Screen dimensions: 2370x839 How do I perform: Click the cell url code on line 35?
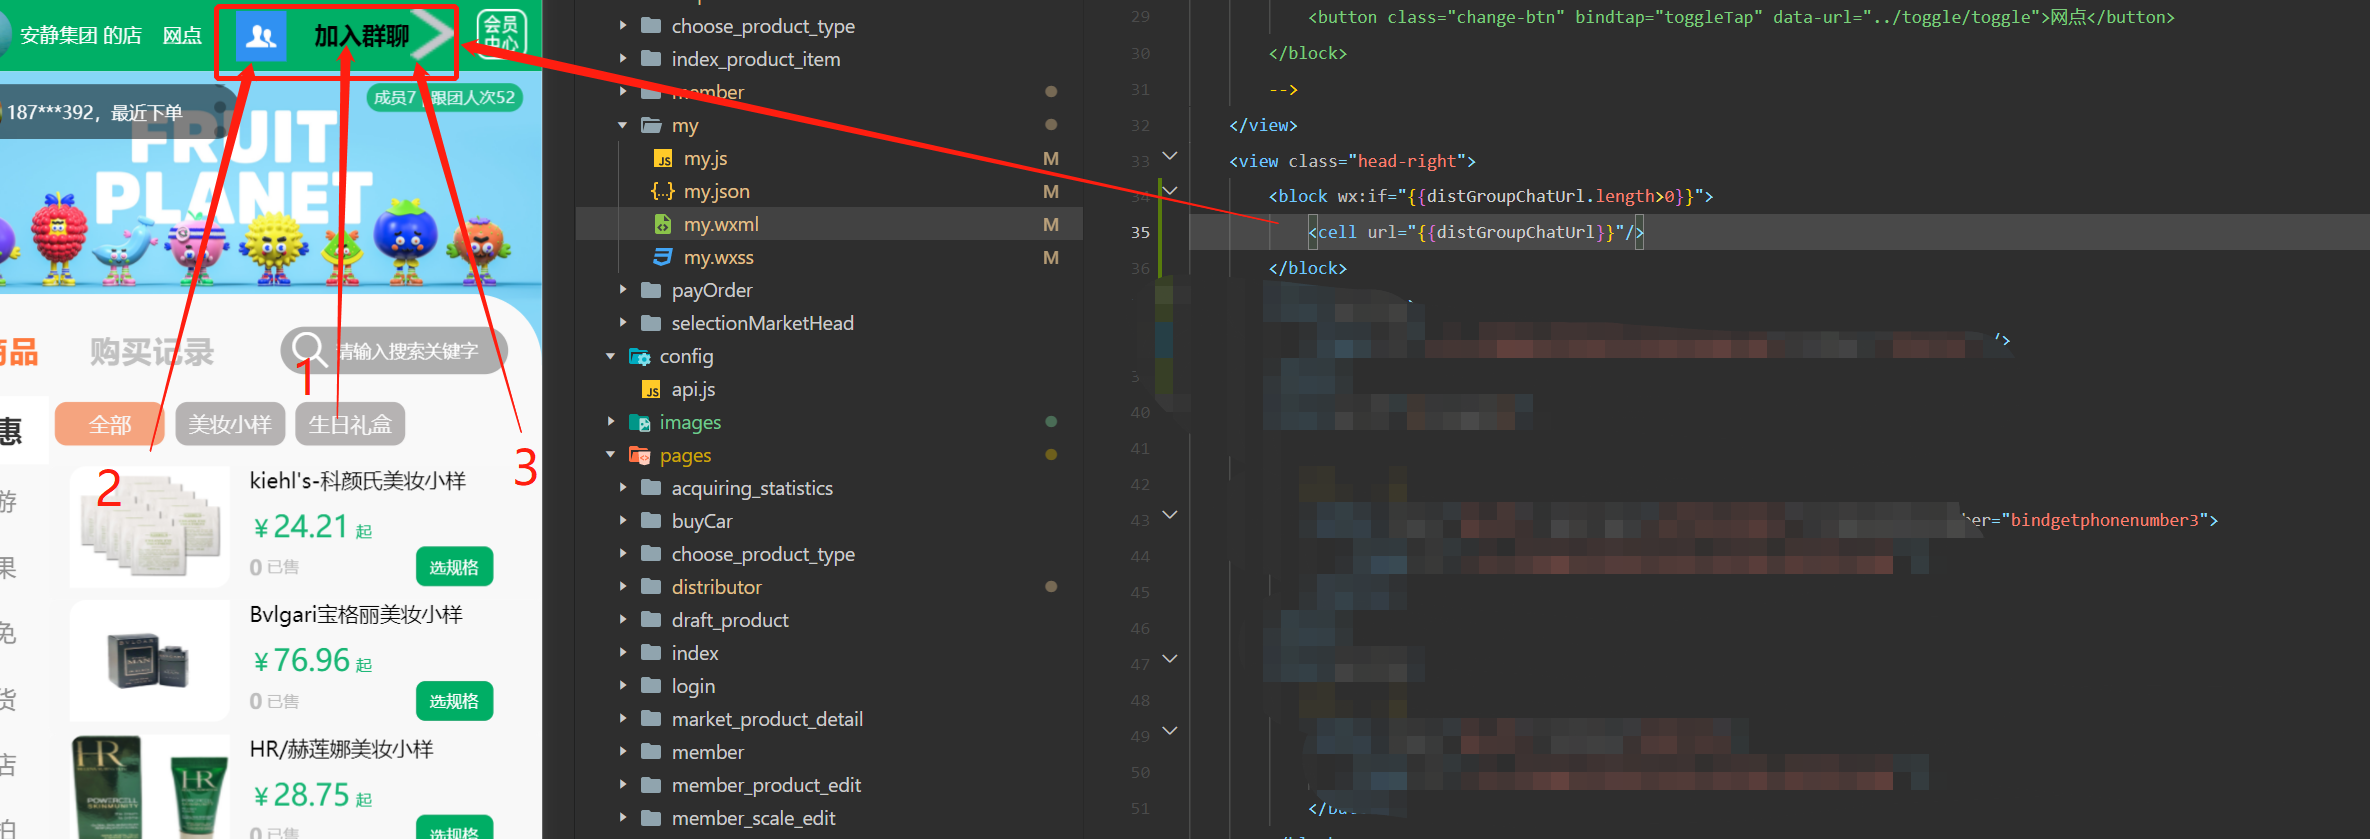(1476, 232)
